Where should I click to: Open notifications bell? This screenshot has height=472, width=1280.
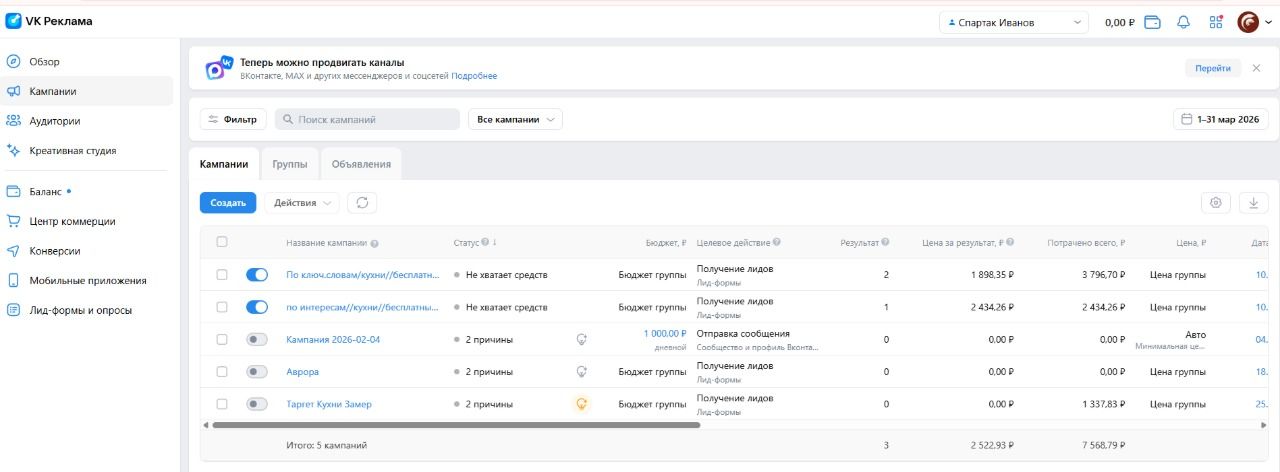(1184, 22)
